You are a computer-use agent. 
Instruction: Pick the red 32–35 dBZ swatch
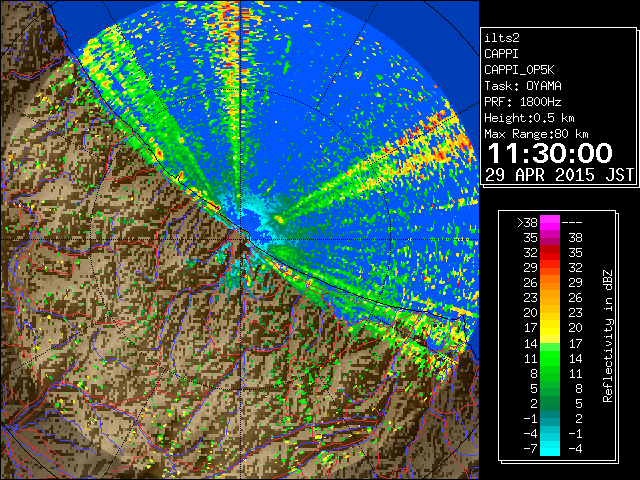tap(550, 253)
